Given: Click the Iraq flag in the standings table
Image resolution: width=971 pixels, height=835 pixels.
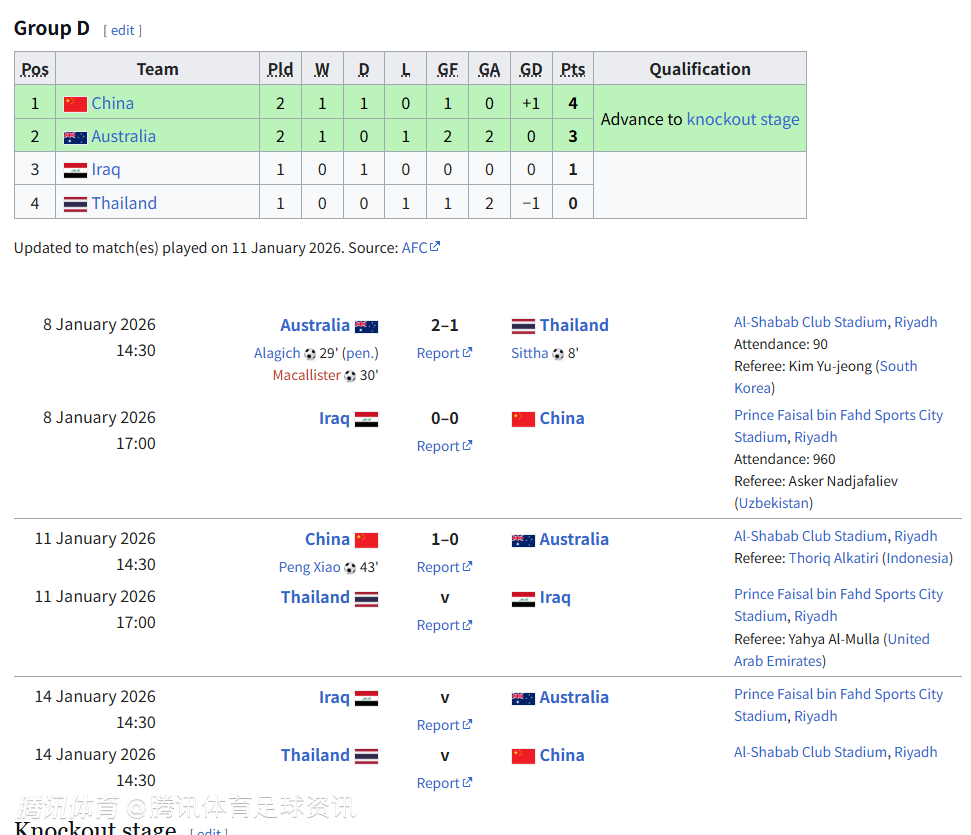Looking at the screenshot, I should pyautogui.click(x=75, y=170).
